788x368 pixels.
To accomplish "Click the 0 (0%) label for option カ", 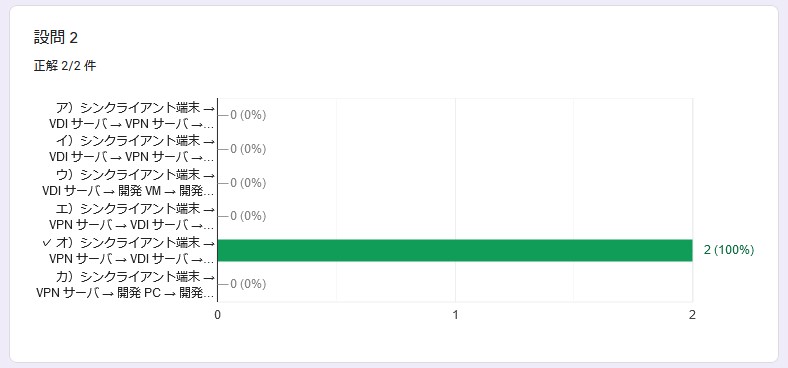I will [x=248, y=285].
